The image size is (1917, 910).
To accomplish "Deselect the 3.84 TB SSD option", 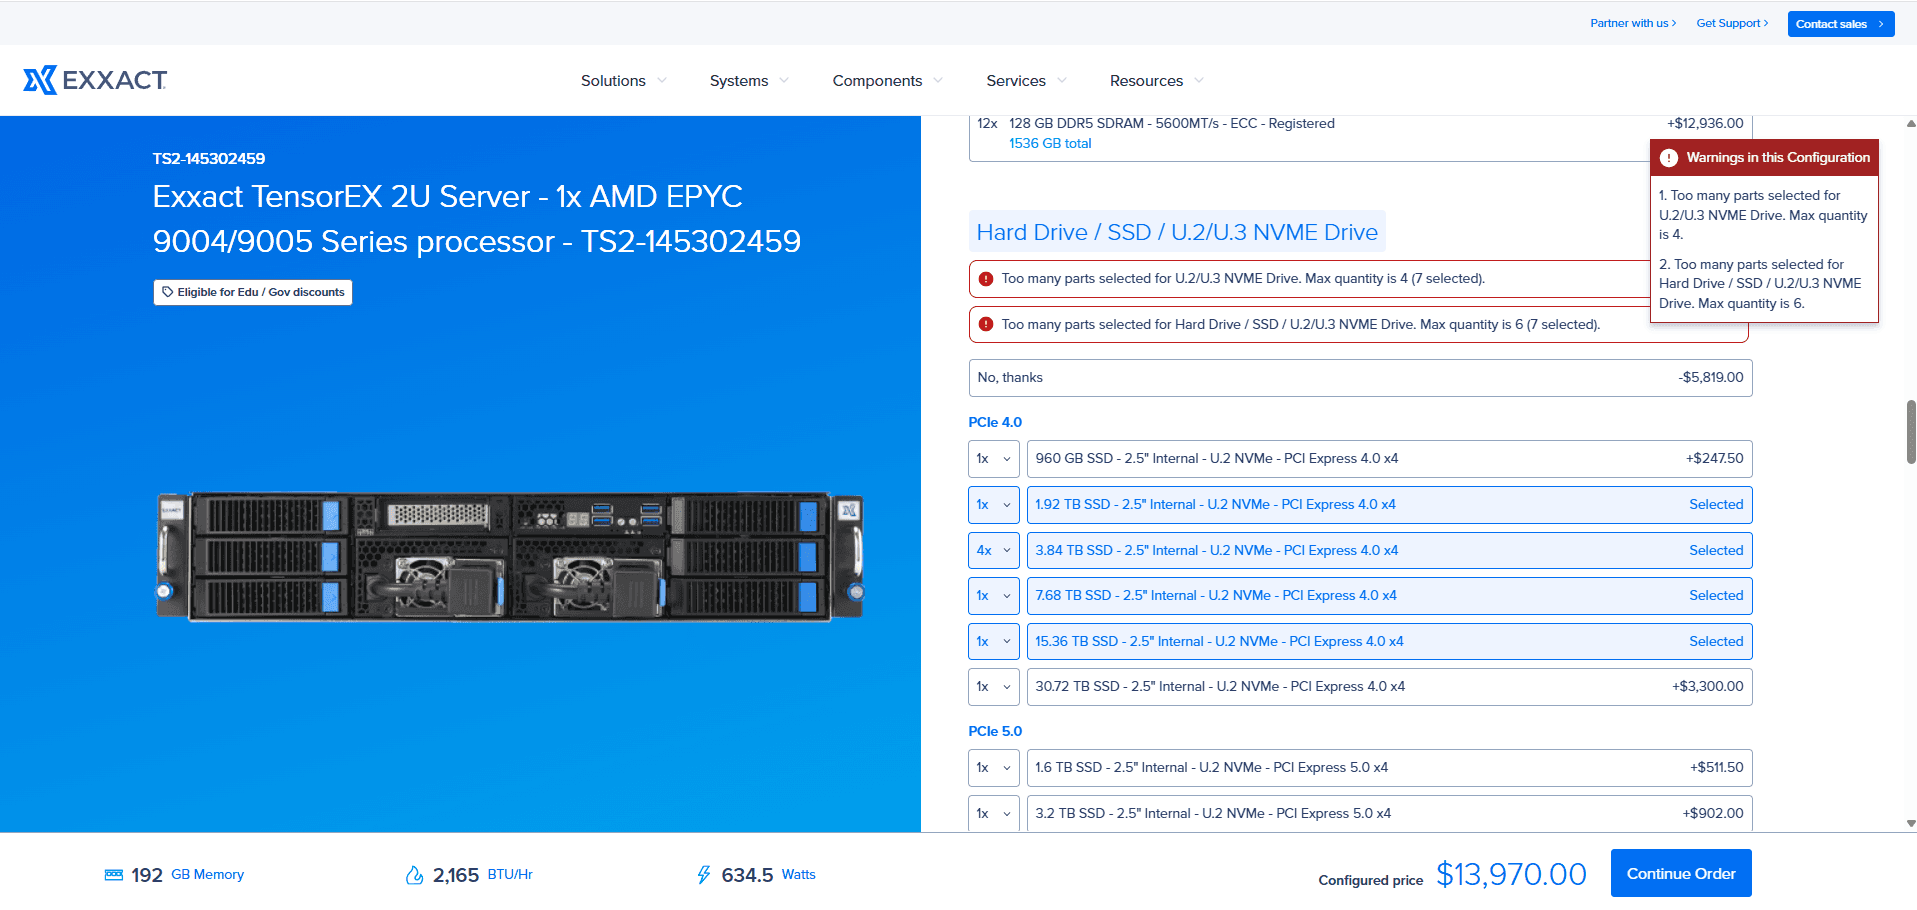I will coord(1389,551).
